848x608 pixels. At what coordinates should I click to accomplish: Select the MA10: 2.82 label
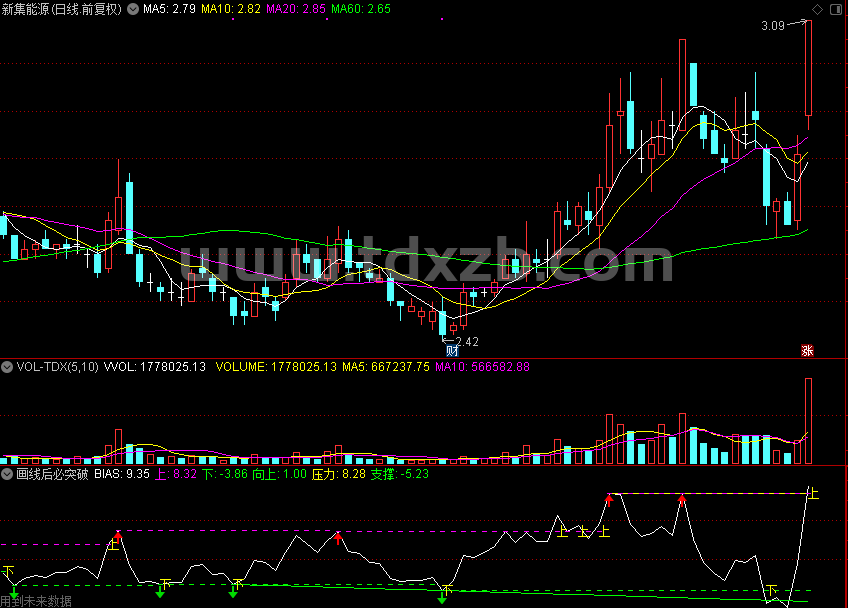point(231,9)
